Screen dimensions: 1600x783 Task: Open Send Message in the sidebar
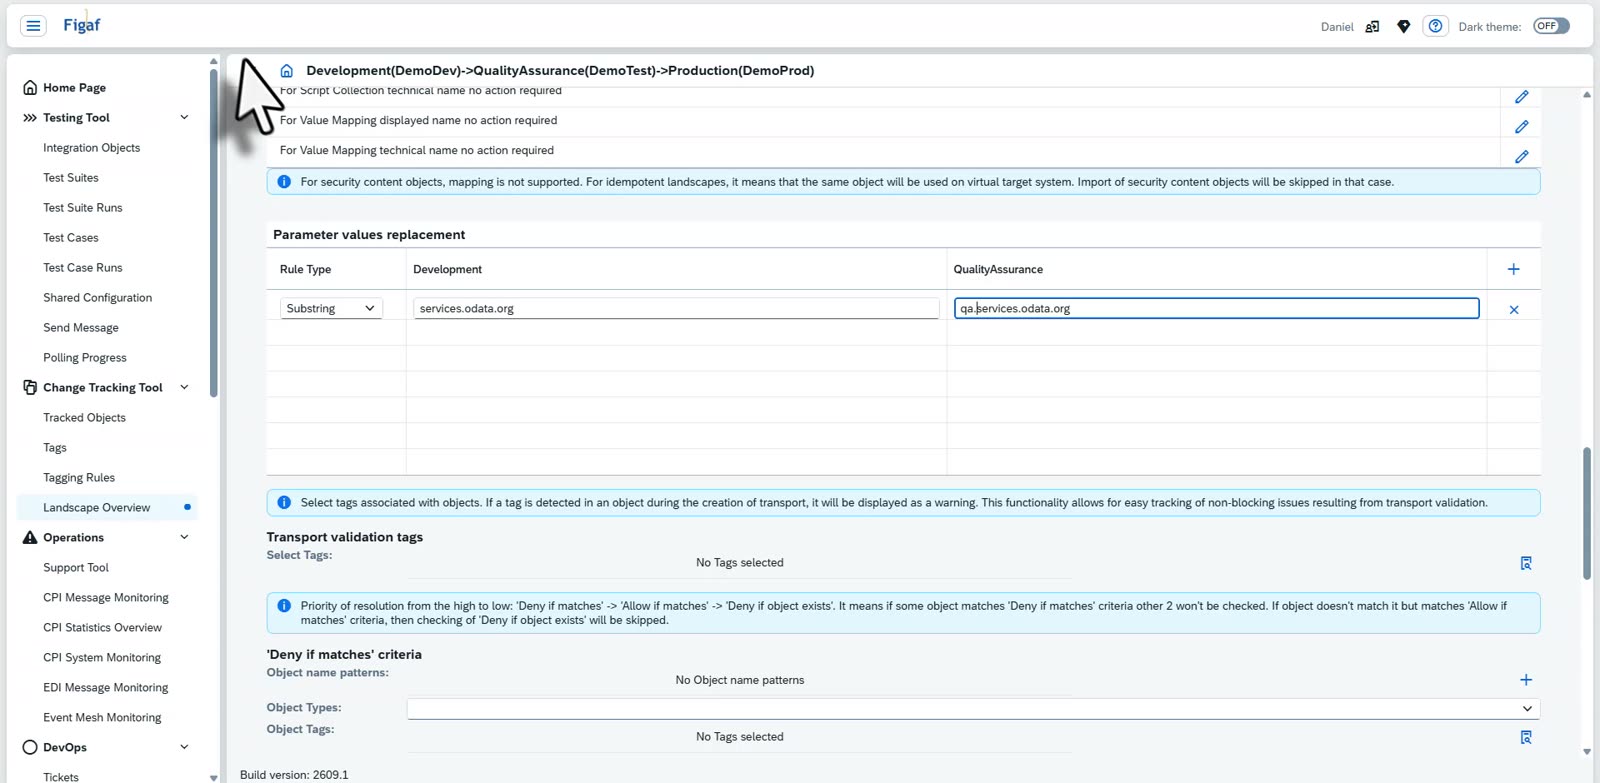(81, 328)
